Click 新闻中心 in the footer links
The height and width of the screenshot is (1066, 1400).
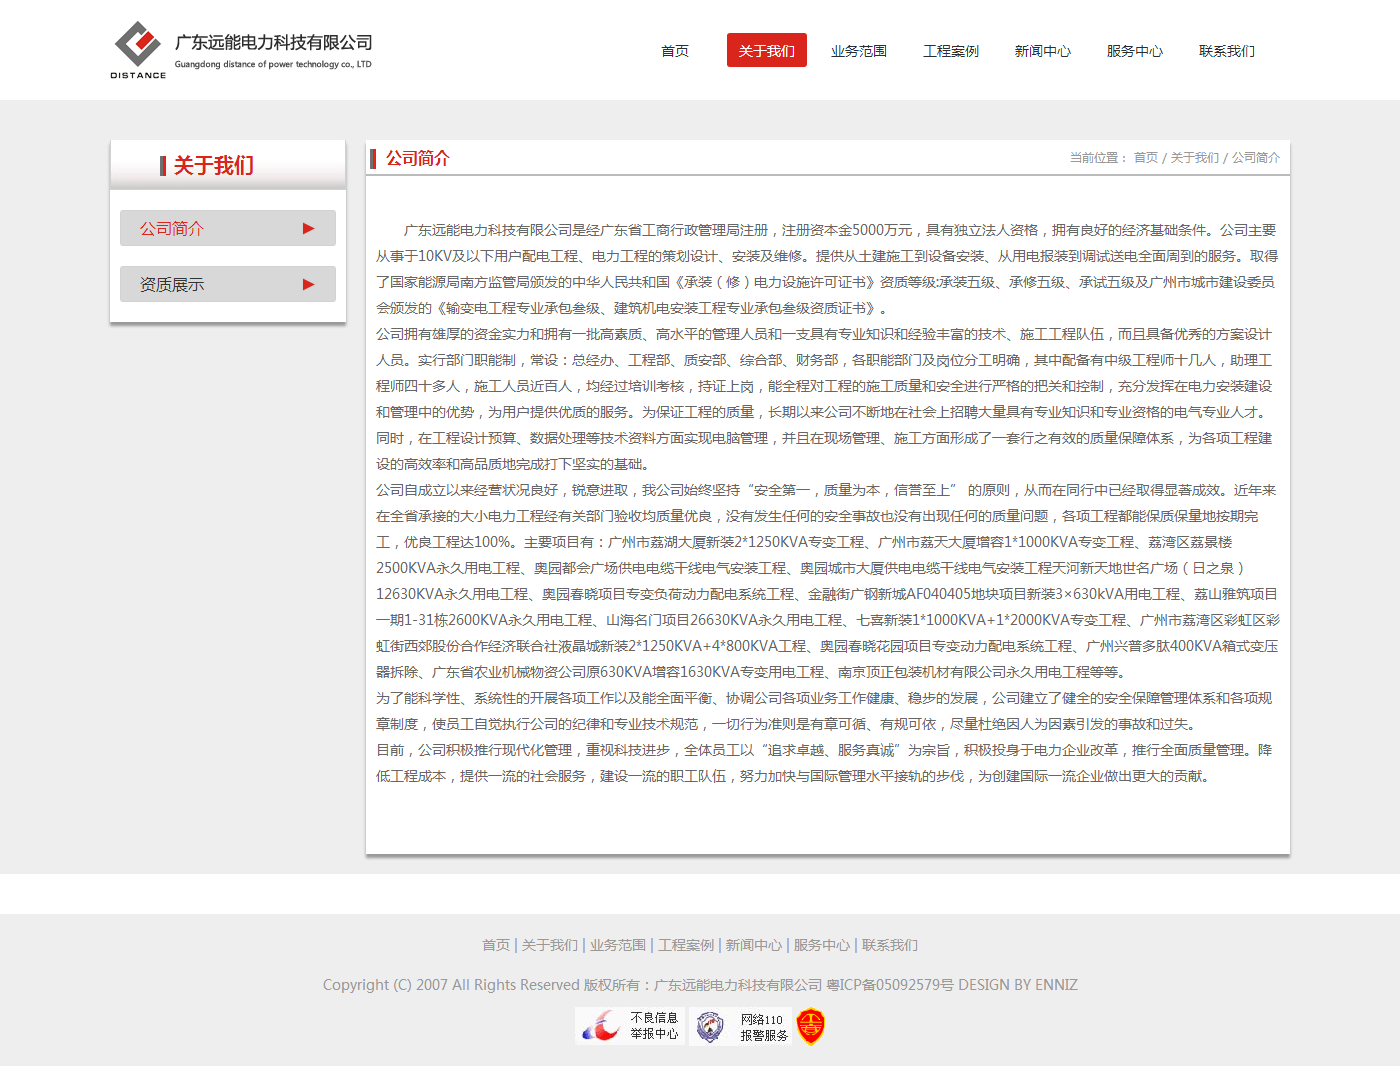tap(754, 945)
